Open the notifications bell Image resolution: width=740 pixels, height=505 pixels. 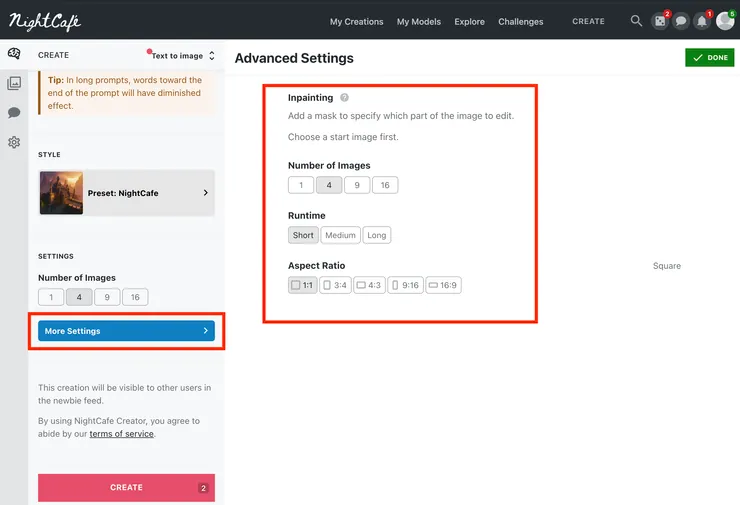(702, 21)
